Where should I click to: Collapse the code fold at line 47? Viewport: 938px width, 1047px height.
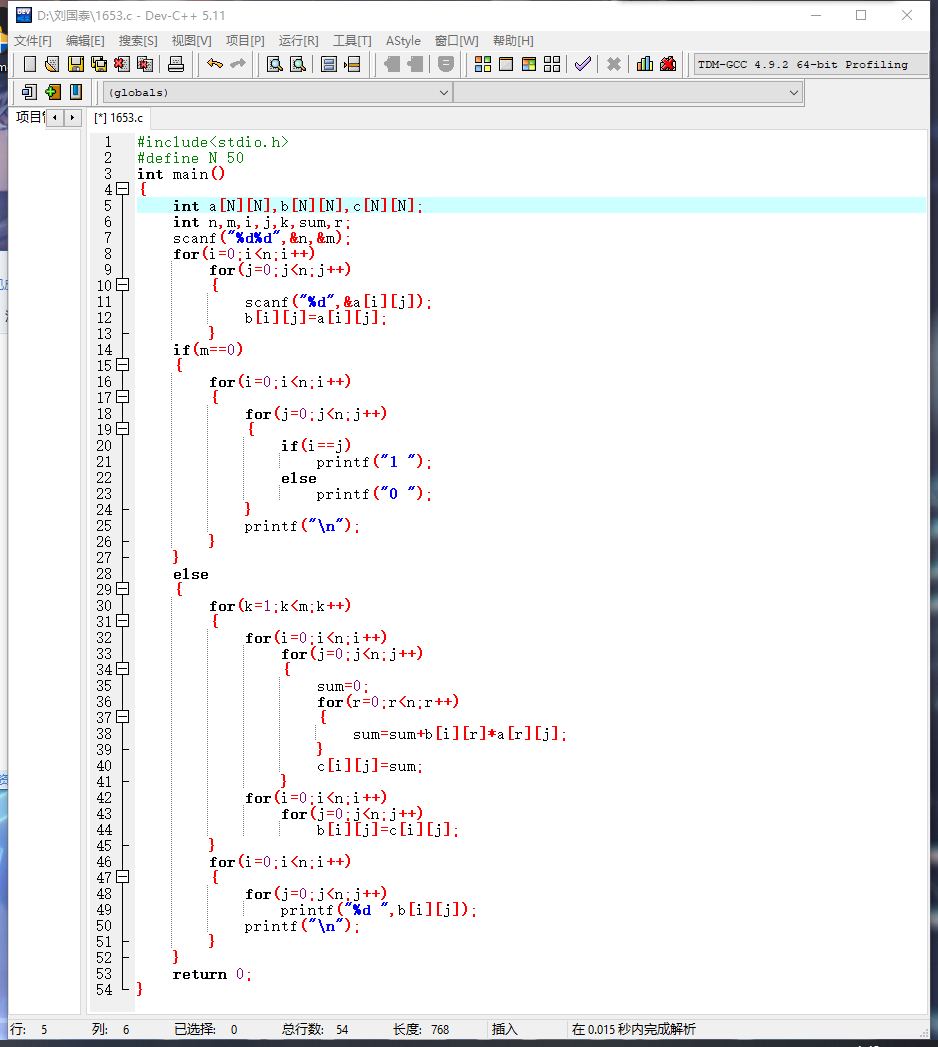[123, 877]
